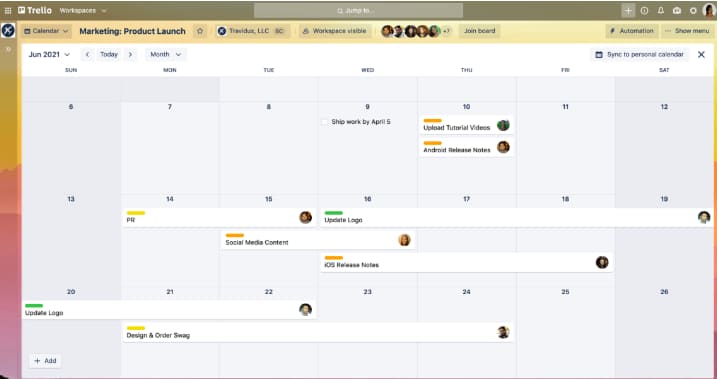Click Show menu

click(687, 31)
